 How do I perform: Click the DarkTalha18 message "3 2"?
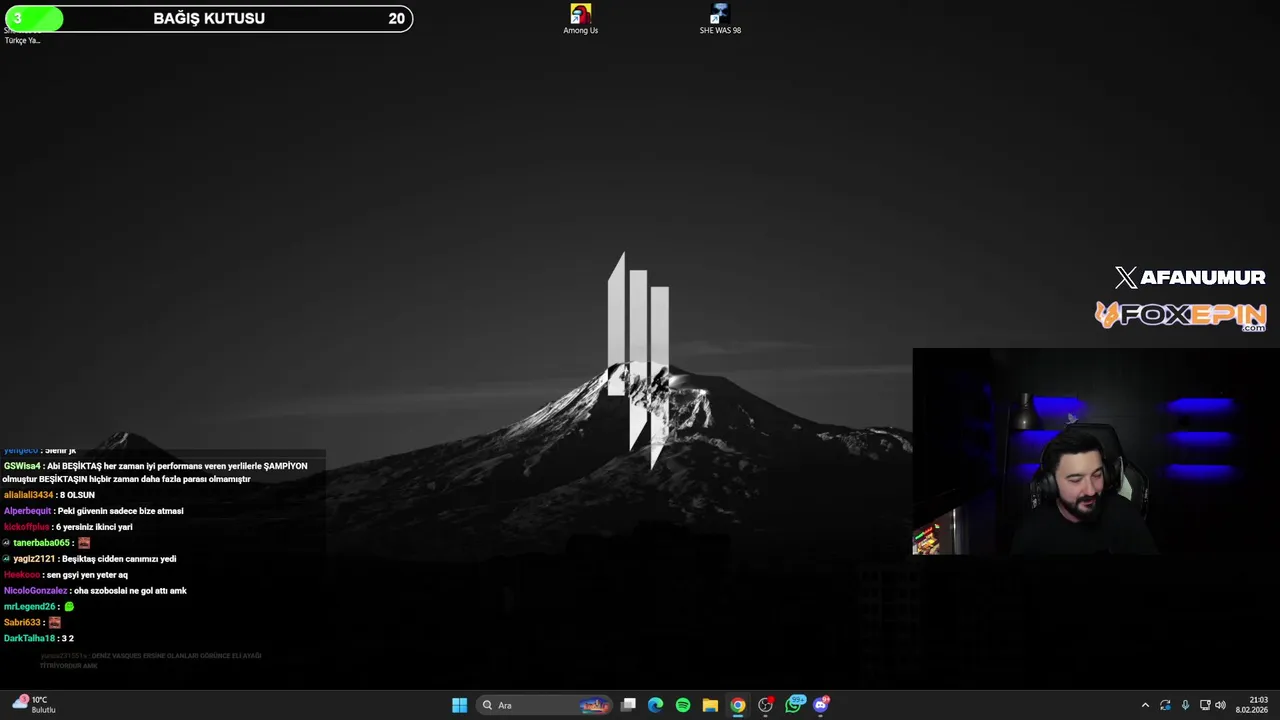pos(67,638)
